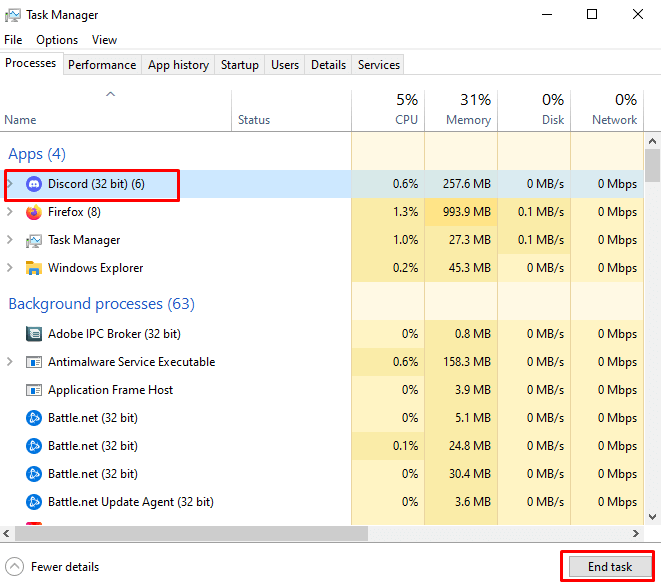Click the Firefox app icon
661x583 pixels.
pos(34,212)
